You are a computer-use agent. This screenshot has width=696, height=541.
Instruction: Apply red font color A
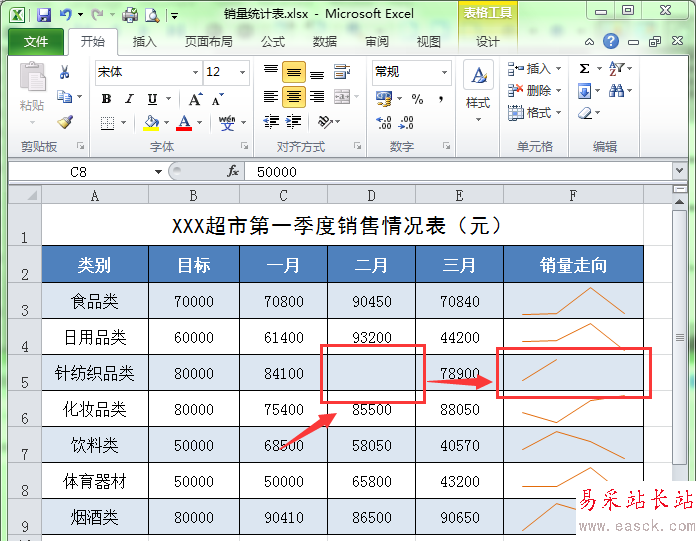pyautogui.click(x=184, y=122)
